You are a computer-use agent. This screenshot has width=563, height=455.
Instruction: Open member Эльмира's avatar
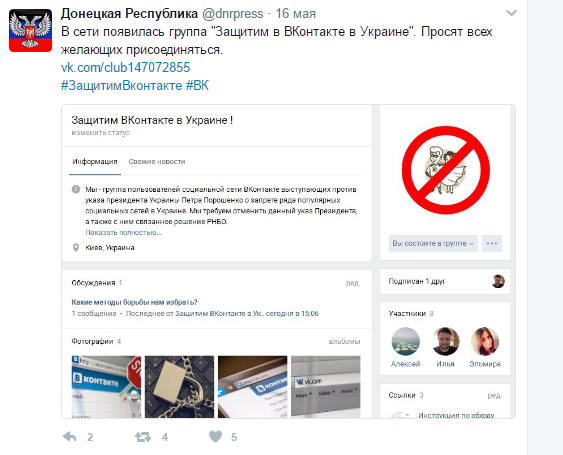coord(485,341)
